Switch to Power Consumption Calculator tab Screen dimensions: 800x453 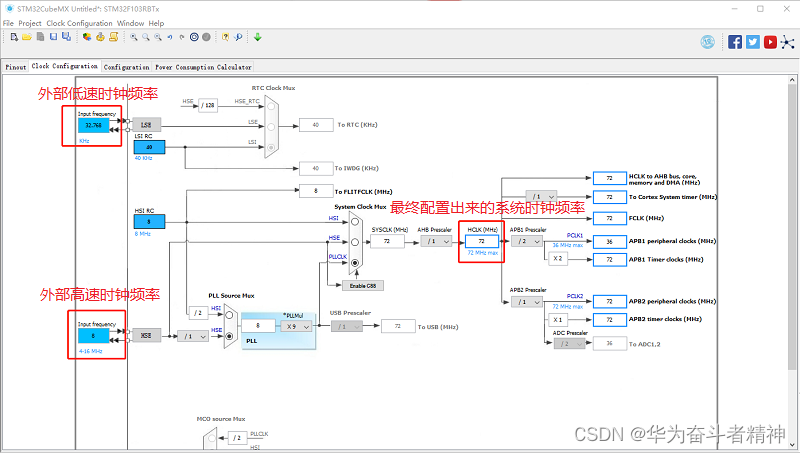coord(203,67)
